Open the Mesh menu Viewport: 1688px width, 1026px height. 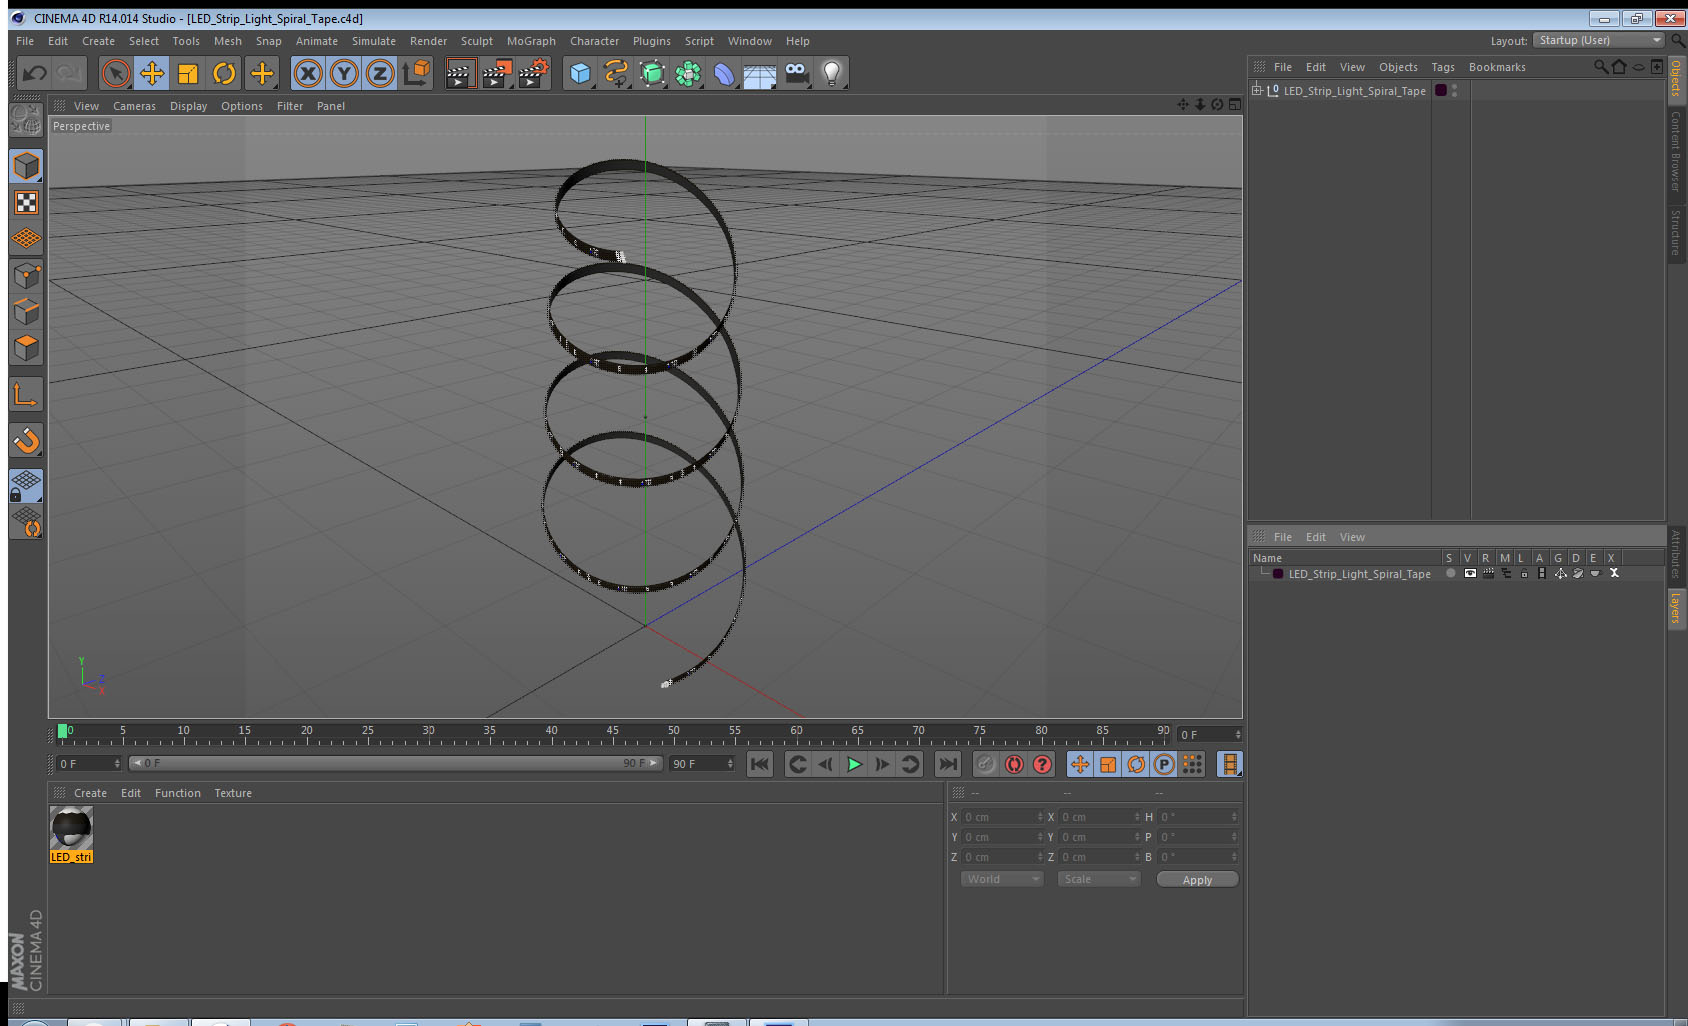228,41
